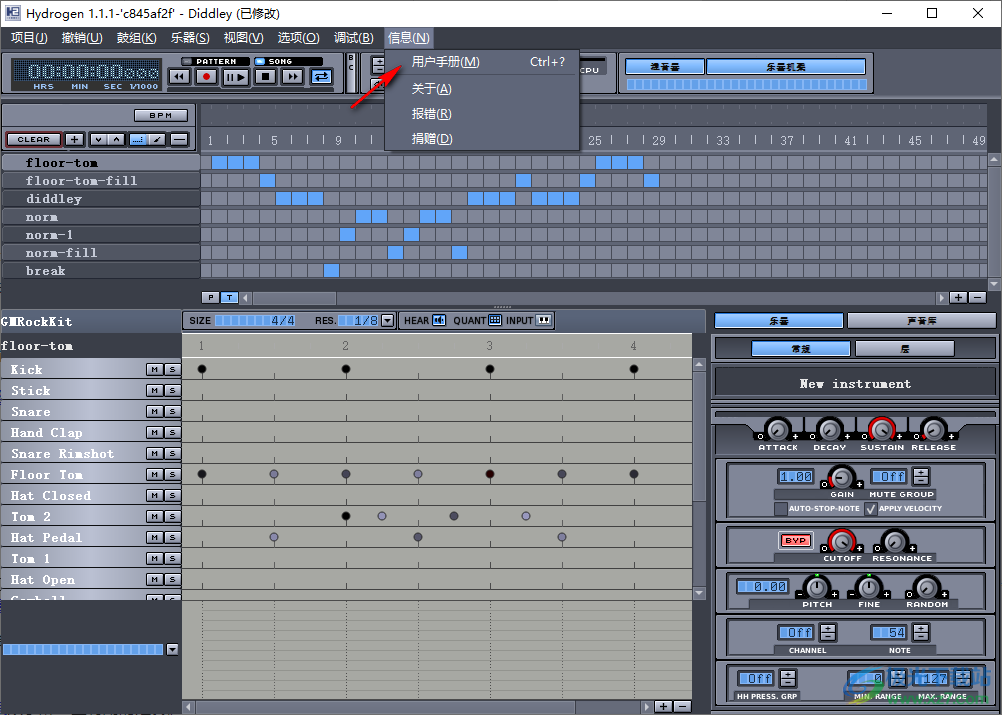Click the New instrument name field

pyautogui.click(x=855, y=384)
